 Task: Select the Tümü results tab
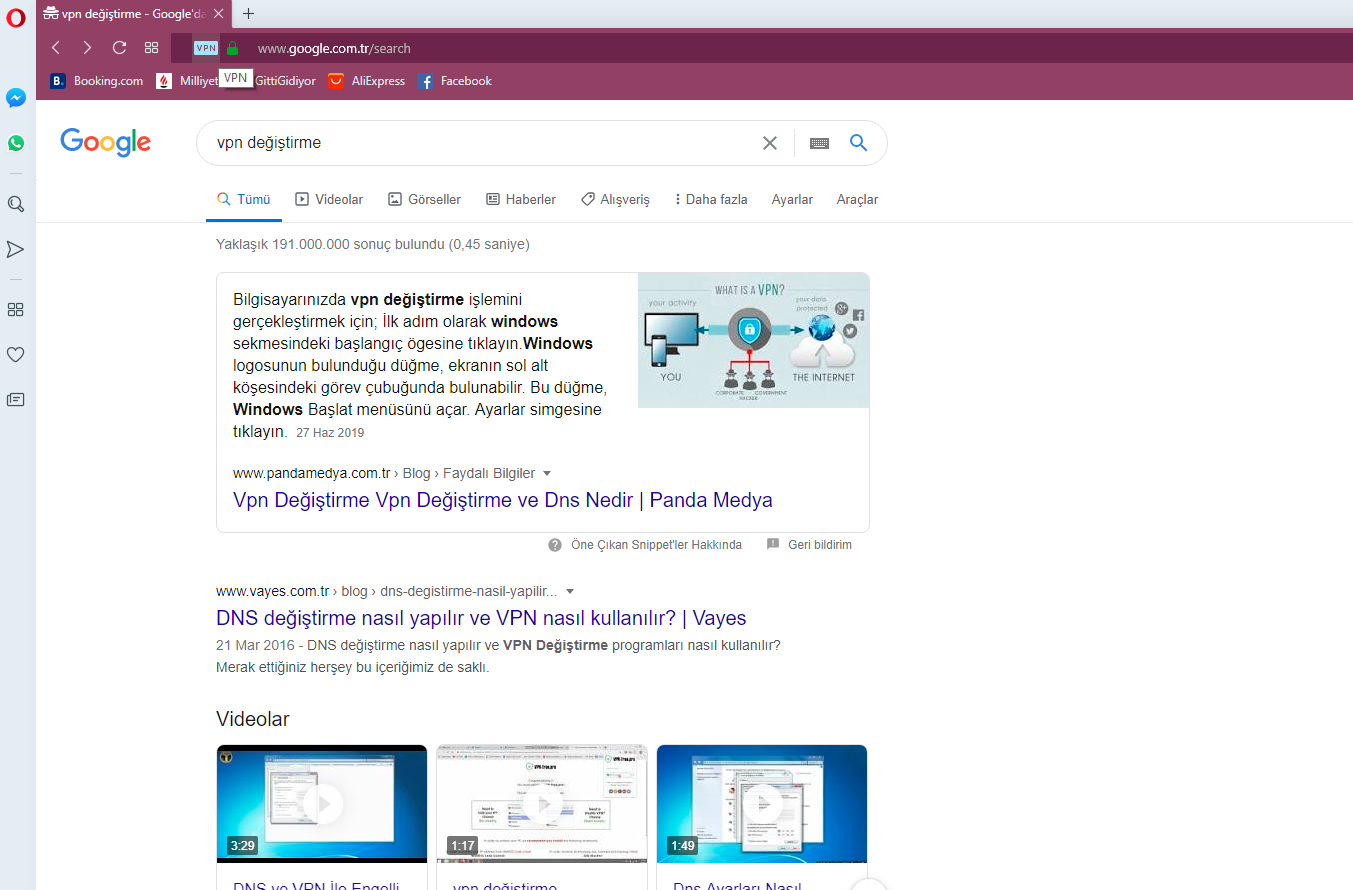(244, 200)
